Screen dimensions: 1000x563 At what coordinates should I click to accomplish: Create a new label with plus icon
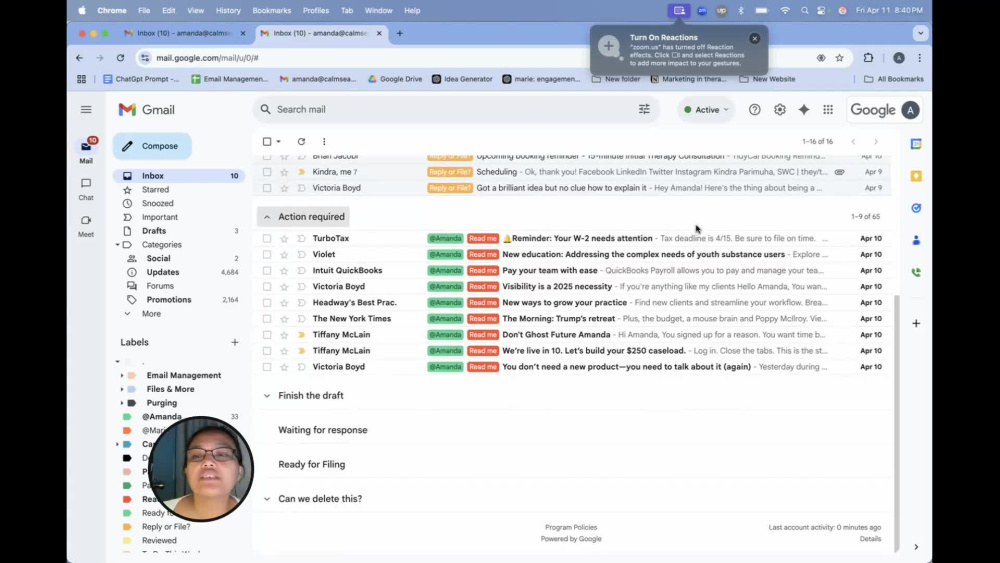(x=235, y=342)
